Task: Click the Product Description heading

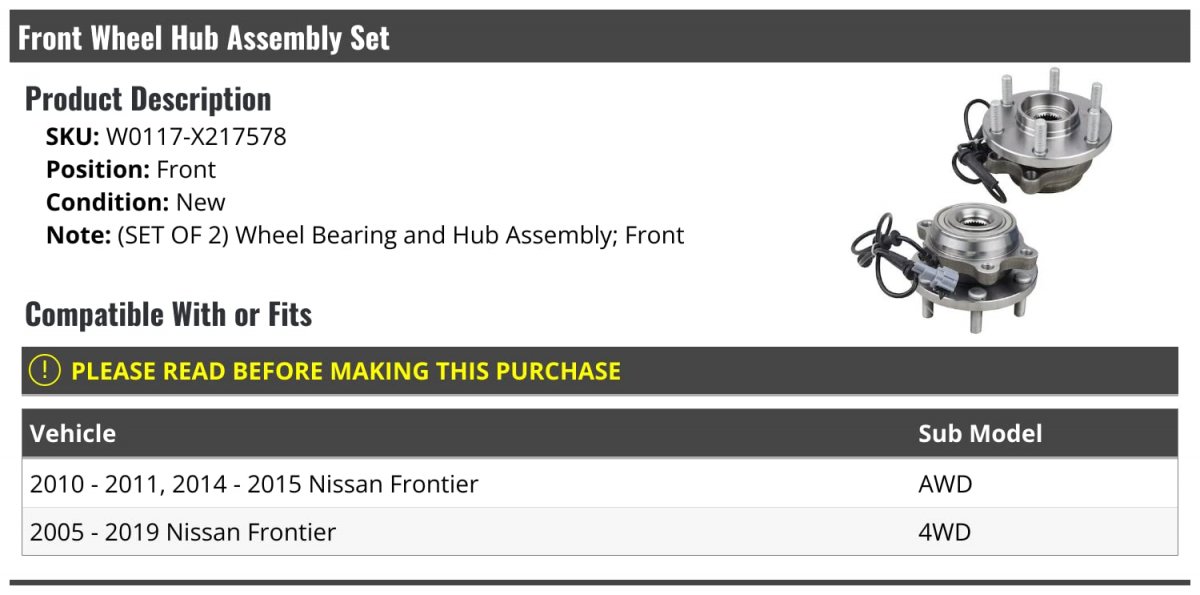Action: [148, 99]
